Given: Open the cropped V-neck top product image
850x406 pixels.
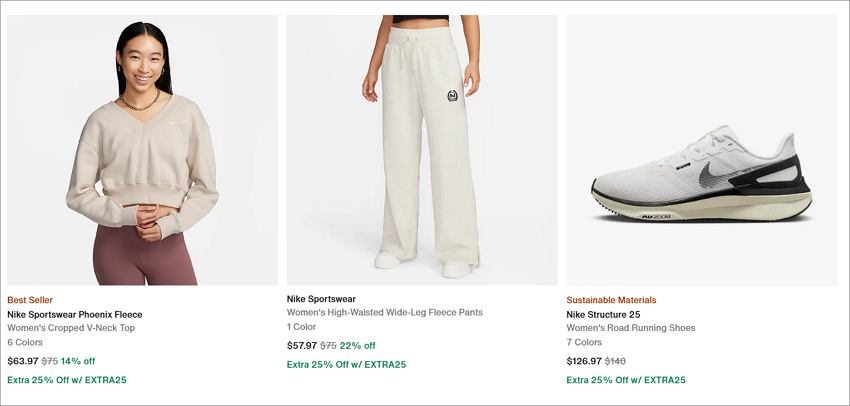Looking at the screenshot, I should [143, 150].
